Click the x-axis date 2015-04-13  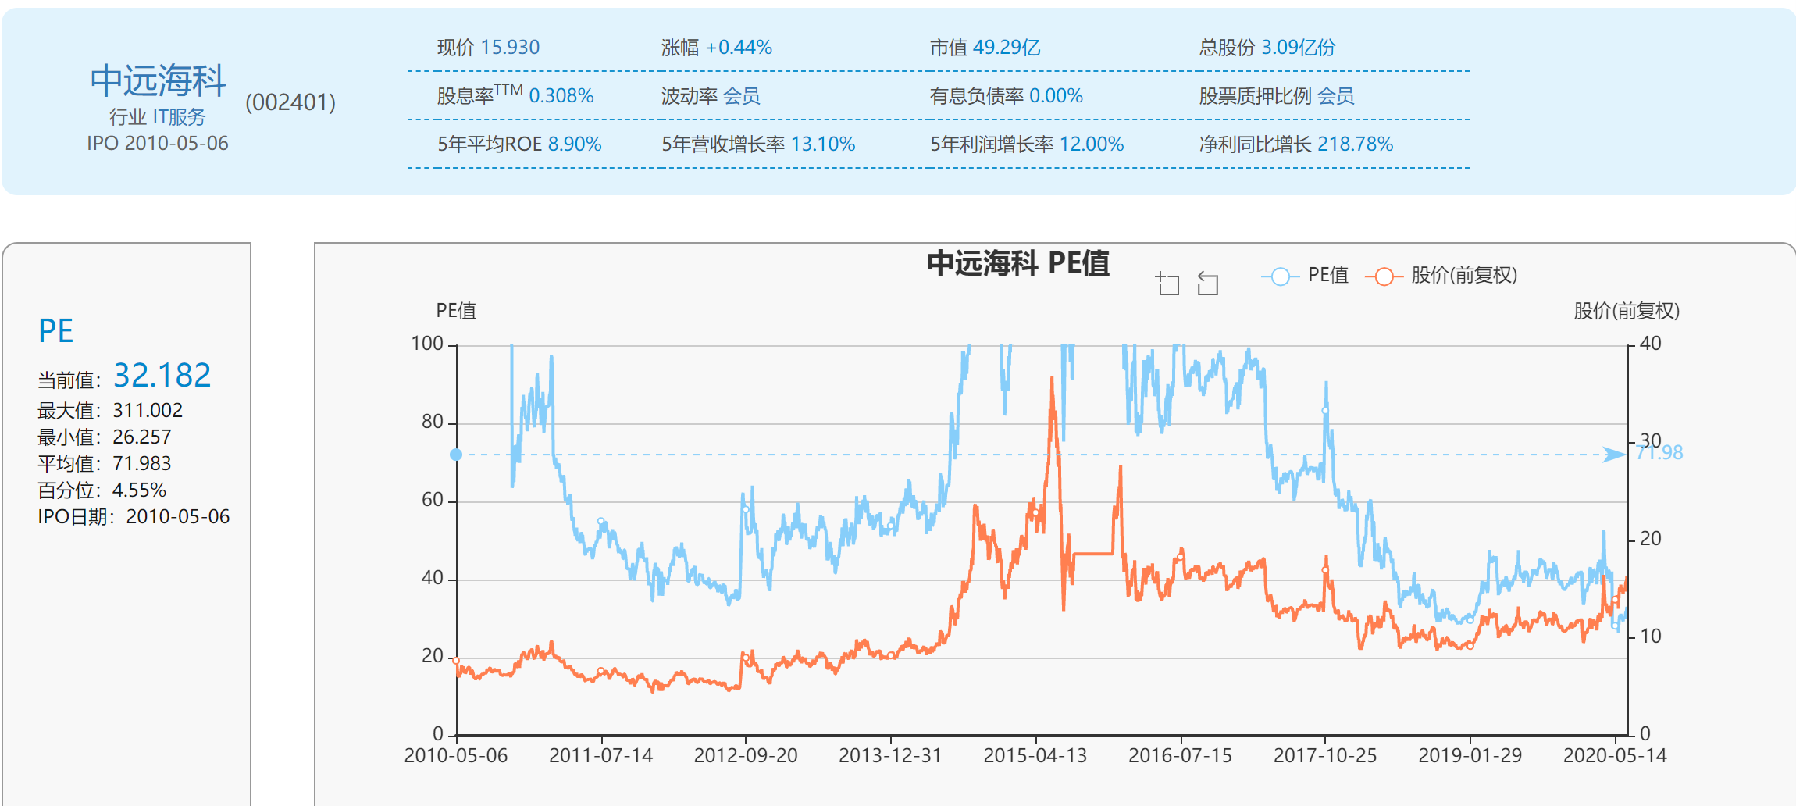tap(1035, 755)
